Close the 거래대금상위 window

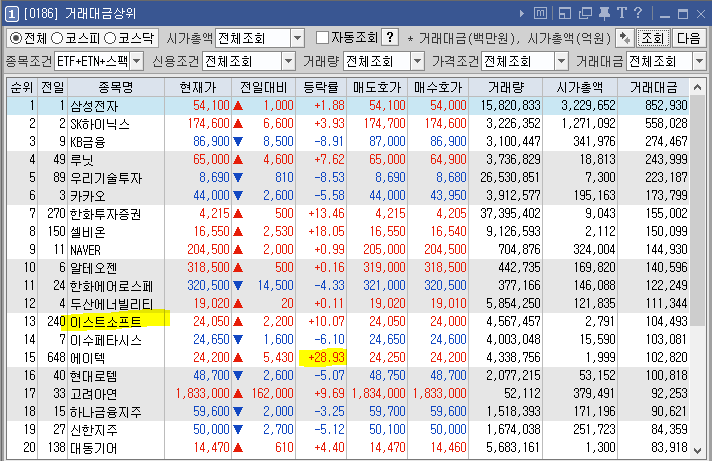coord(701,14)
